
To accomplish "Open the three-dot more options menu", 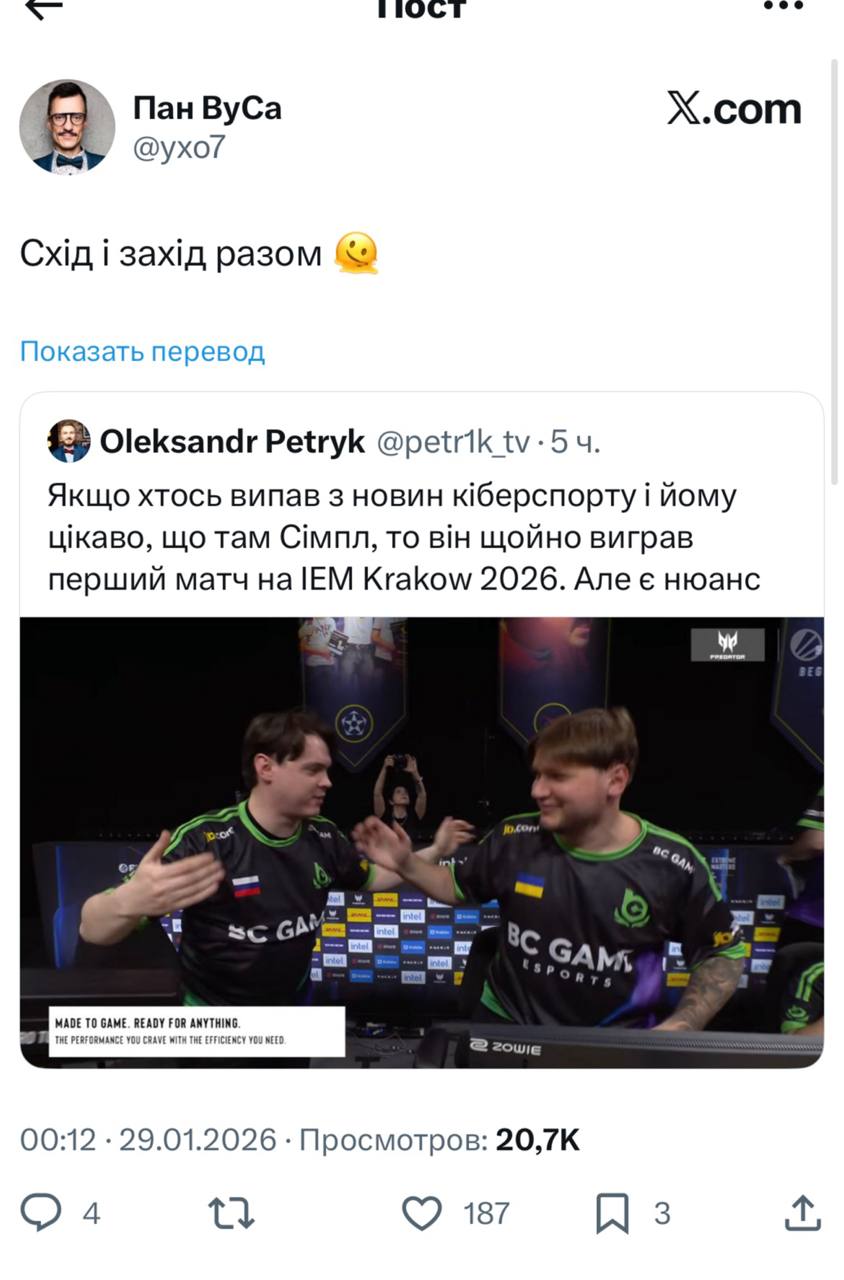I will (783, 5).
